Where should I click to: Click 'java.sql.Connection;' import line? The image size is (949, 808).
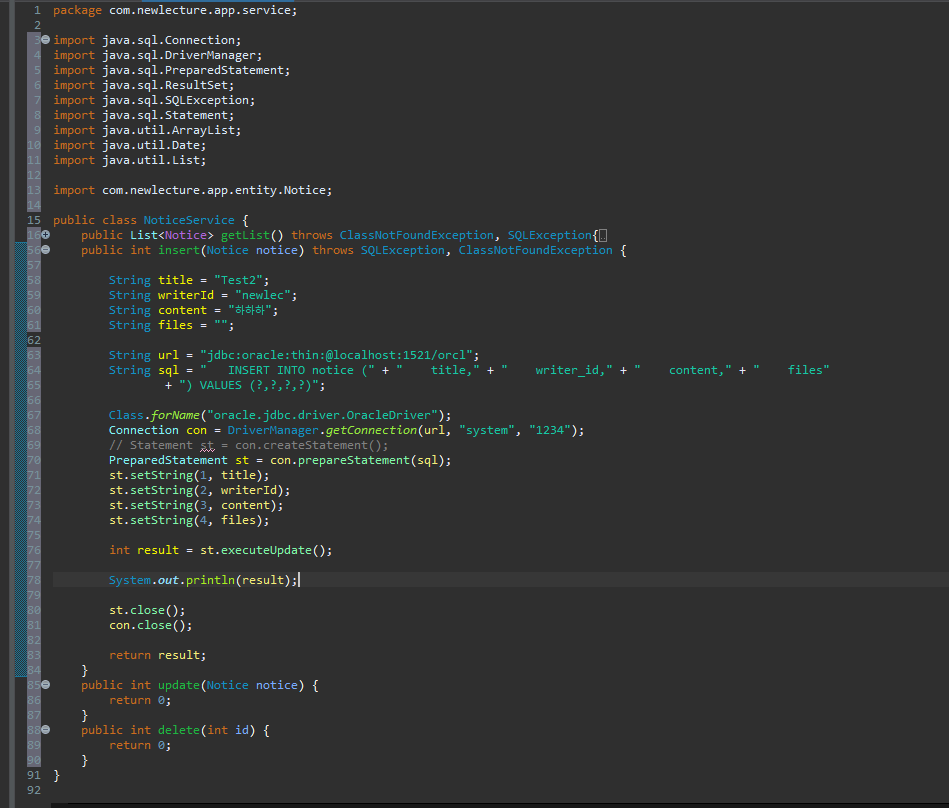click(171, 40)
